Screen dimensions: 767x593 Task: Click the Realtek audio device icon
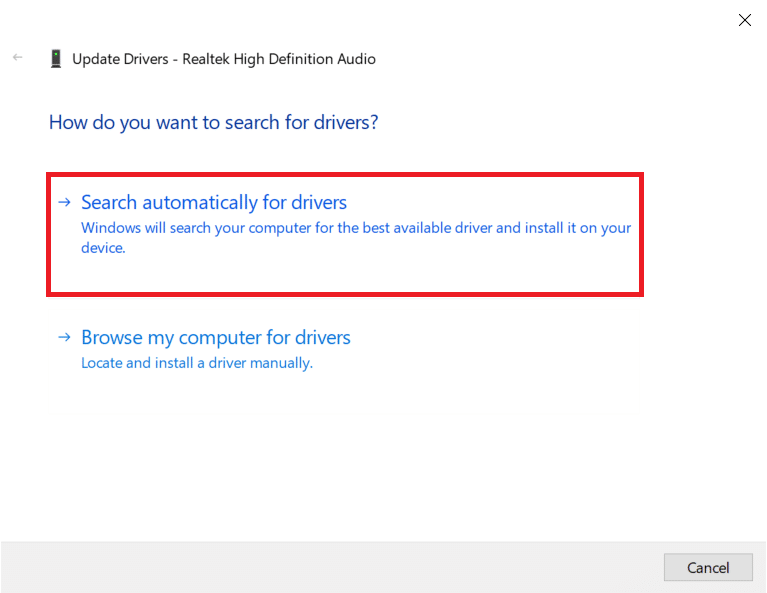[x=55, y=59]
